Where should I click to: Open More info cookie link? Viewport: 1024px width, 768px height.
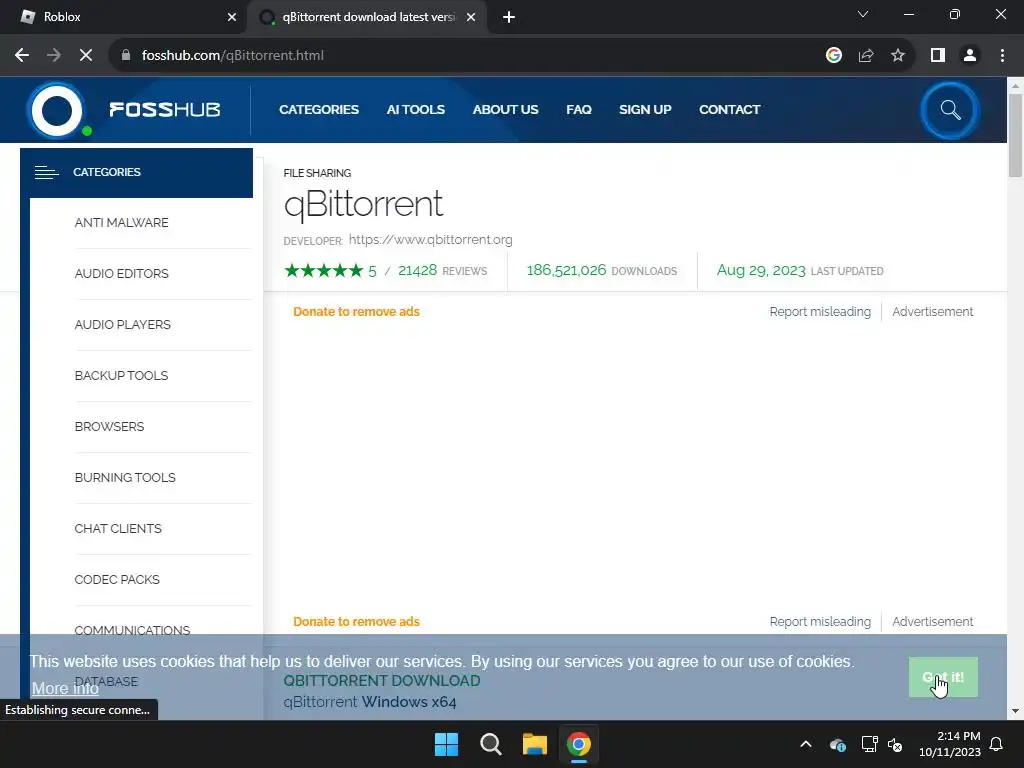65,688
